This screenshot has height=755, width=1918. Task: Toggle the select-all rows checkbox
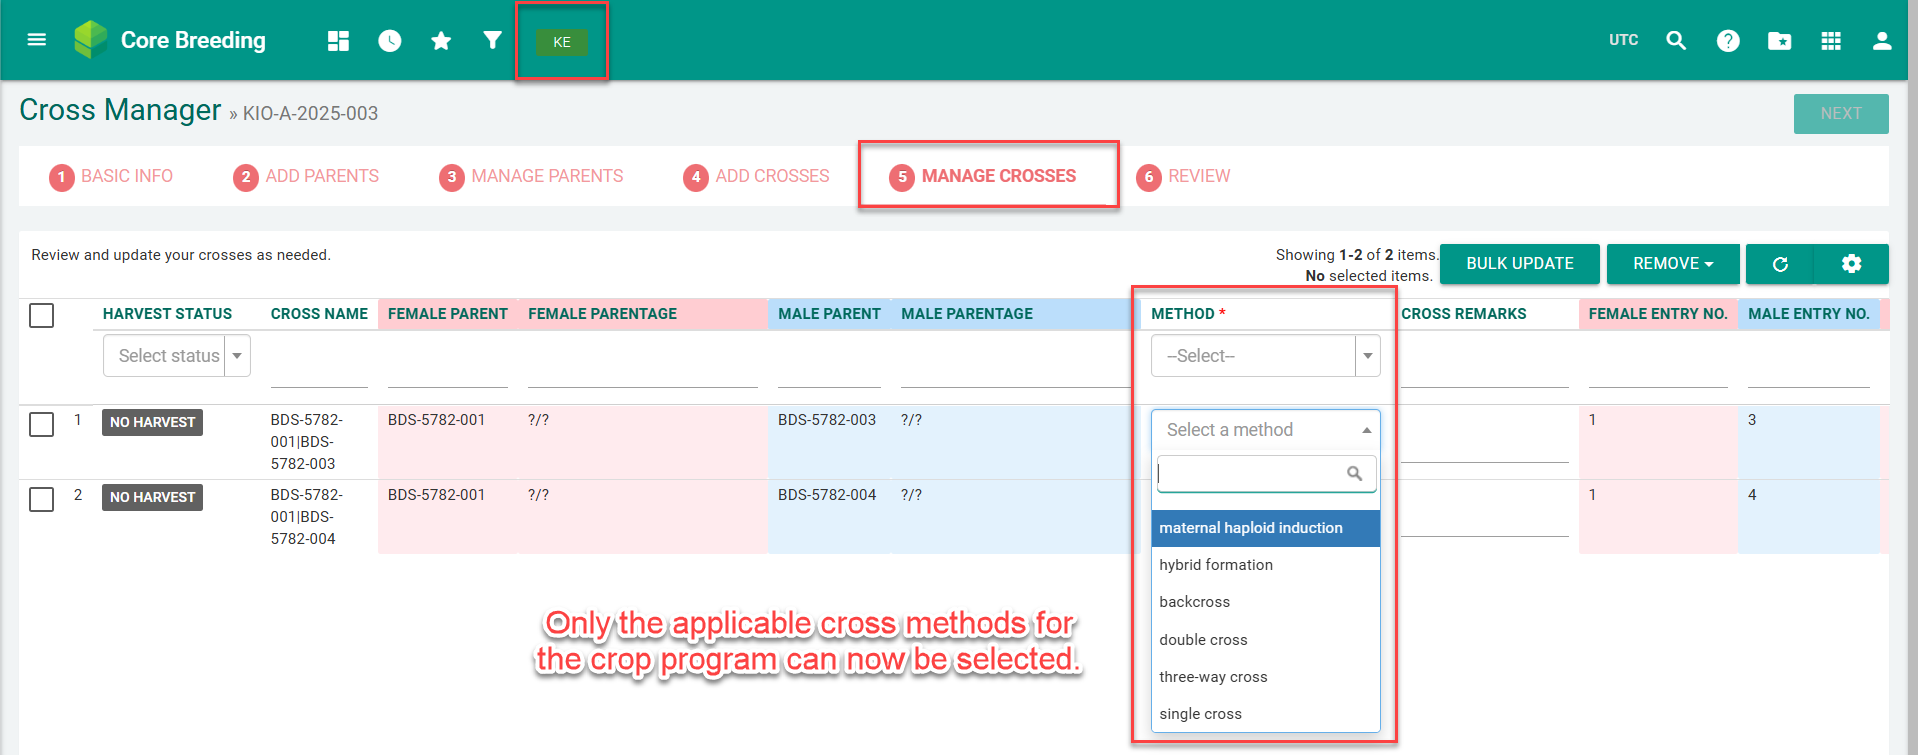pyautogui.click(x=42, y=316)
